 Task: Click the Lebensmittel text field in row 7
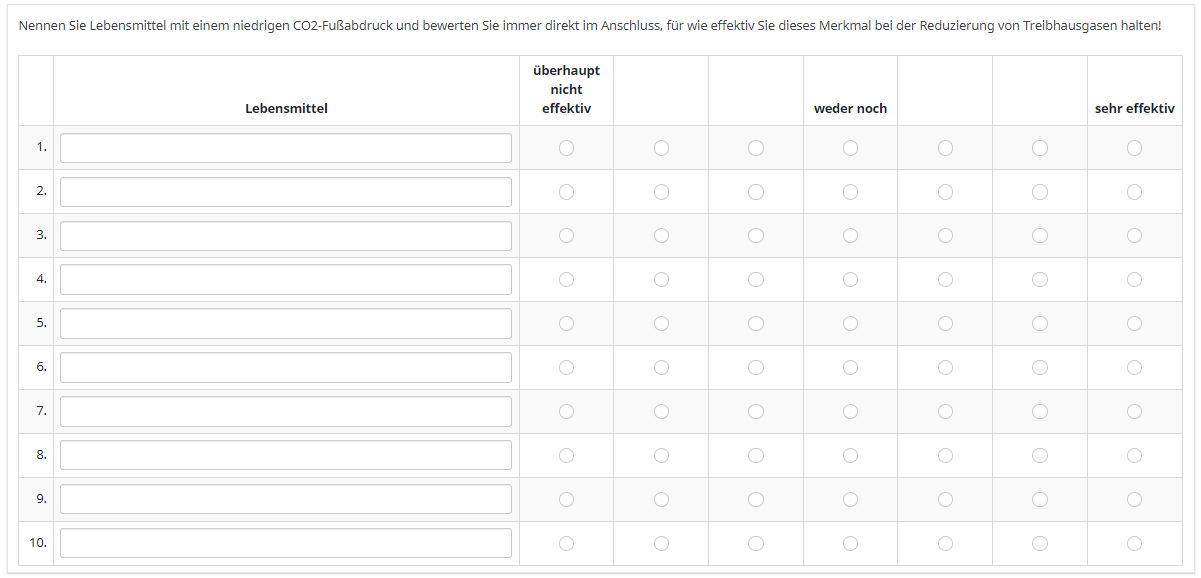(x=285, y=412)
